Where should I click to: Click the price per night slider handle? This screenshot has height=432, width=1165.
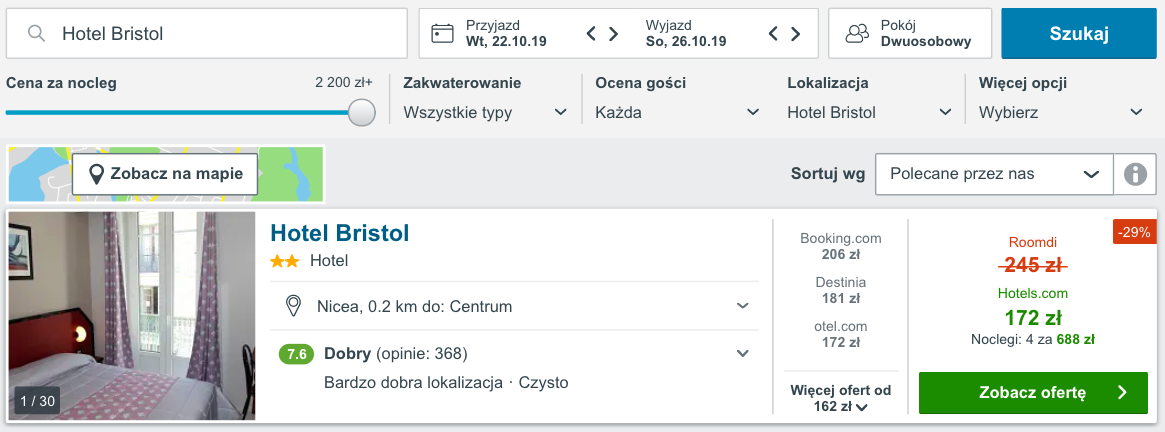pos(362,112)
